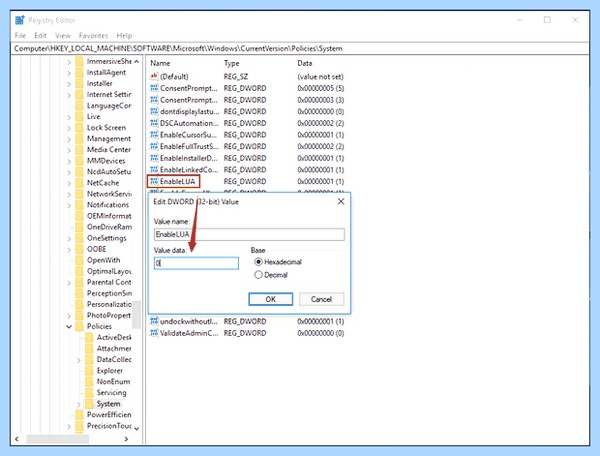The height and width of the screenshot is (456, 600).
Task: Click the OOBE folder icon
Action: (79, 249)
